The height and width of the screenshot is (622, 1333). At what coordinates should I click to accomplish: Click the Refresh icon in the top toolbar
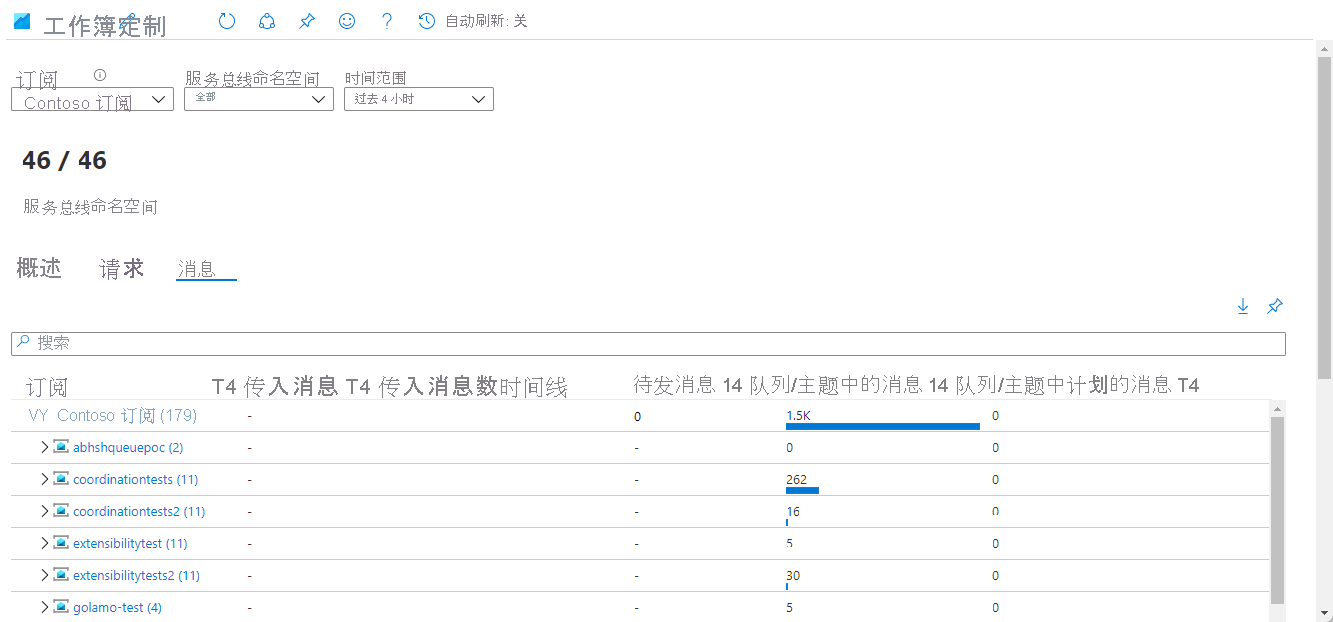click(227, 21)
